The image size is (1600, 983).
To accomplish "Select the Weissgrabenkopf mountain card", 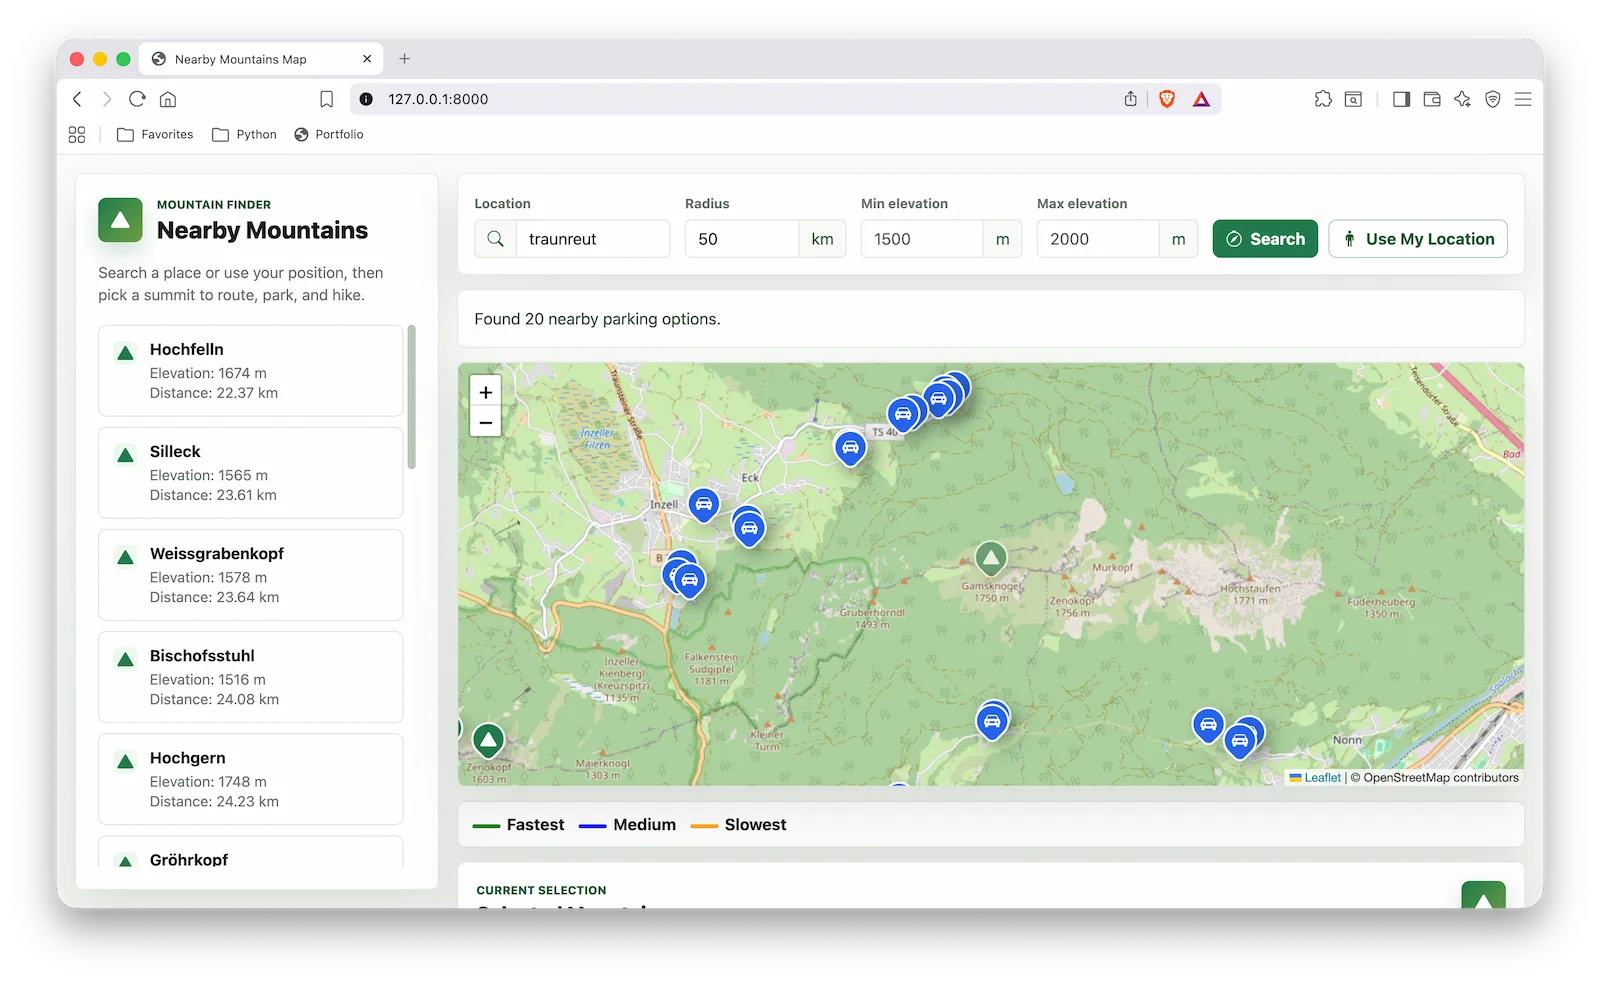I will pyautogui.click(x=251, y=575).
